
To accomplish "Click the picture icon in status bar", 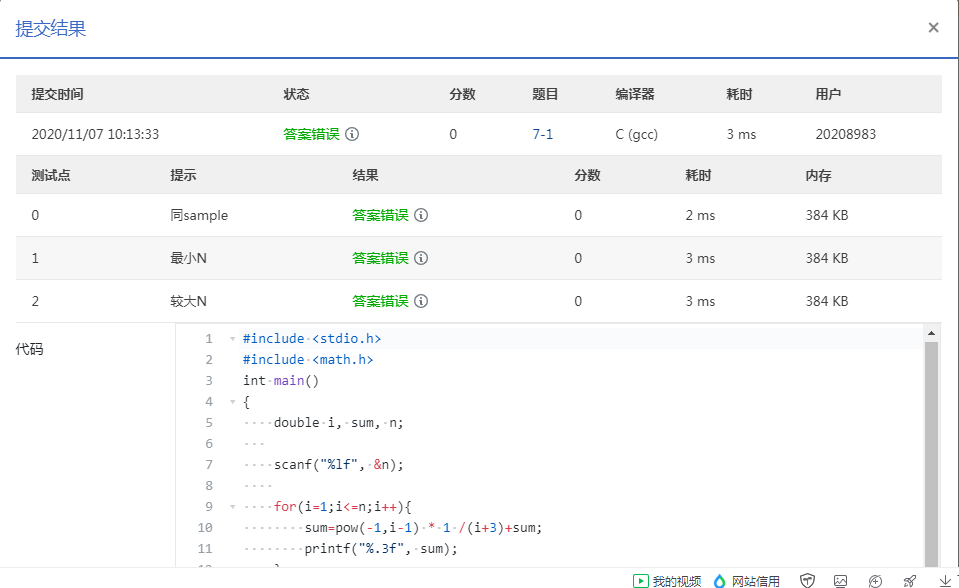I will pyautogui.click(x=841, y=580).
